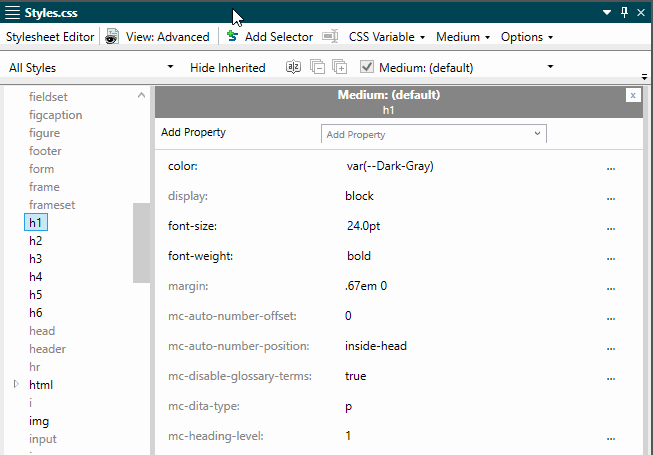653x455 pixels.
Task: Open the Options menu
Action: [527, 37]
